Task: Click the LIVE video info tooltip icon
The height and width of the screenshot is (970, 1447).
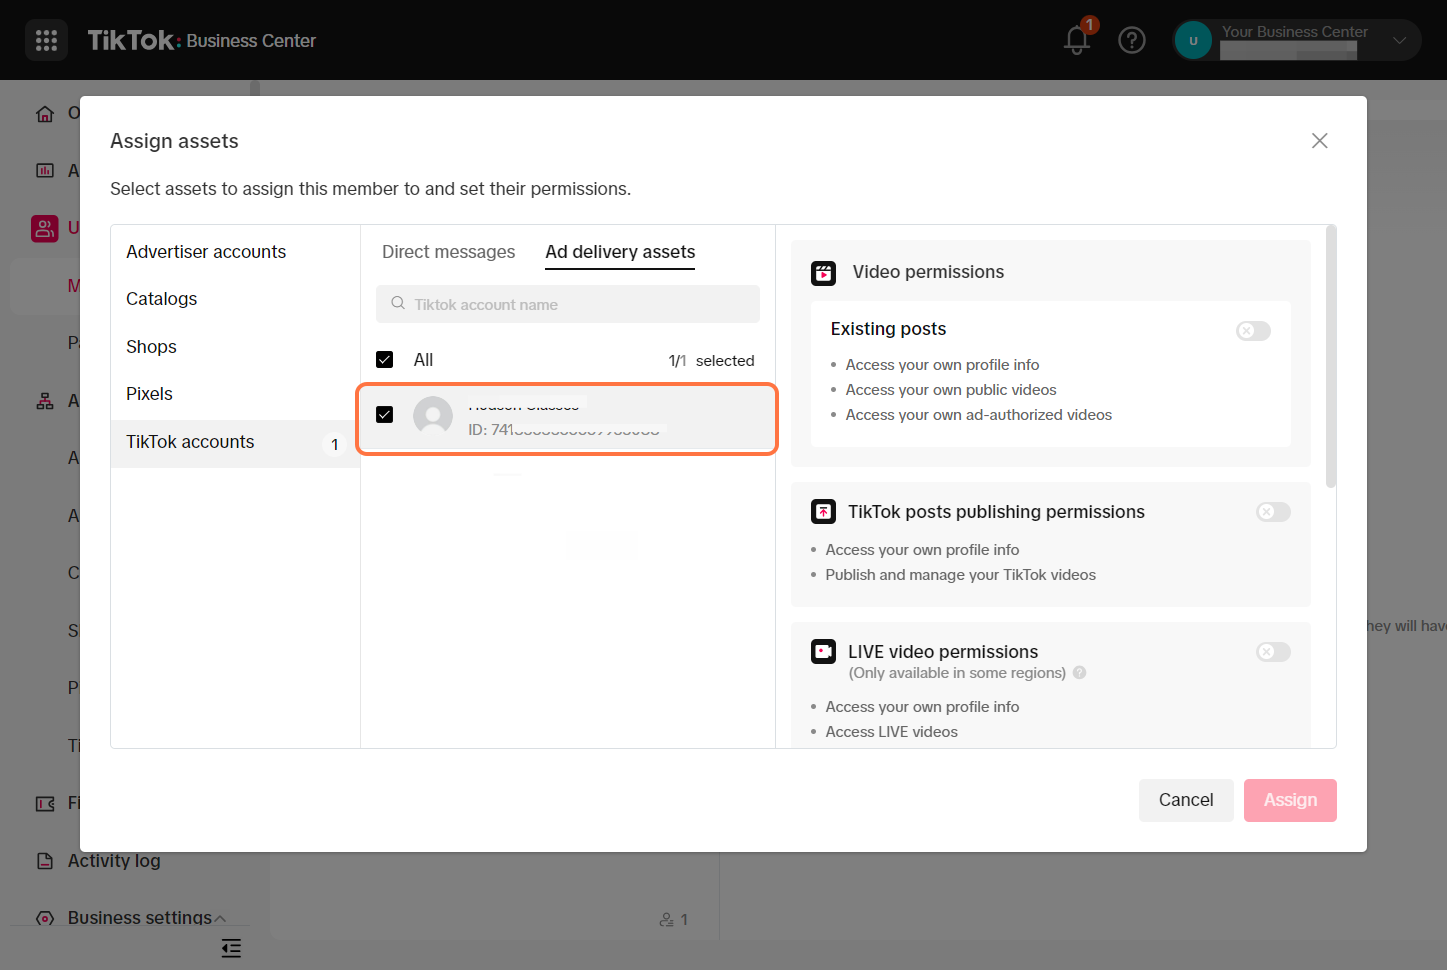Action: [x=1079, y=673]
